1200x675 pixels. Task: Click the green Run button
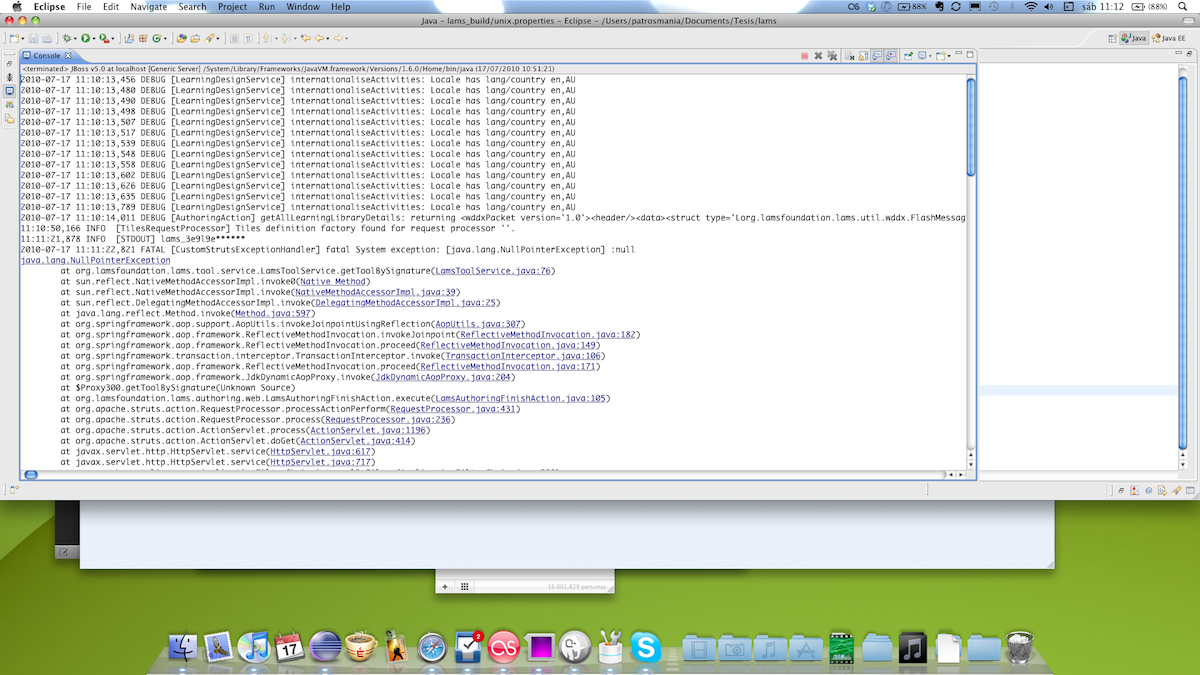point(87,38)
